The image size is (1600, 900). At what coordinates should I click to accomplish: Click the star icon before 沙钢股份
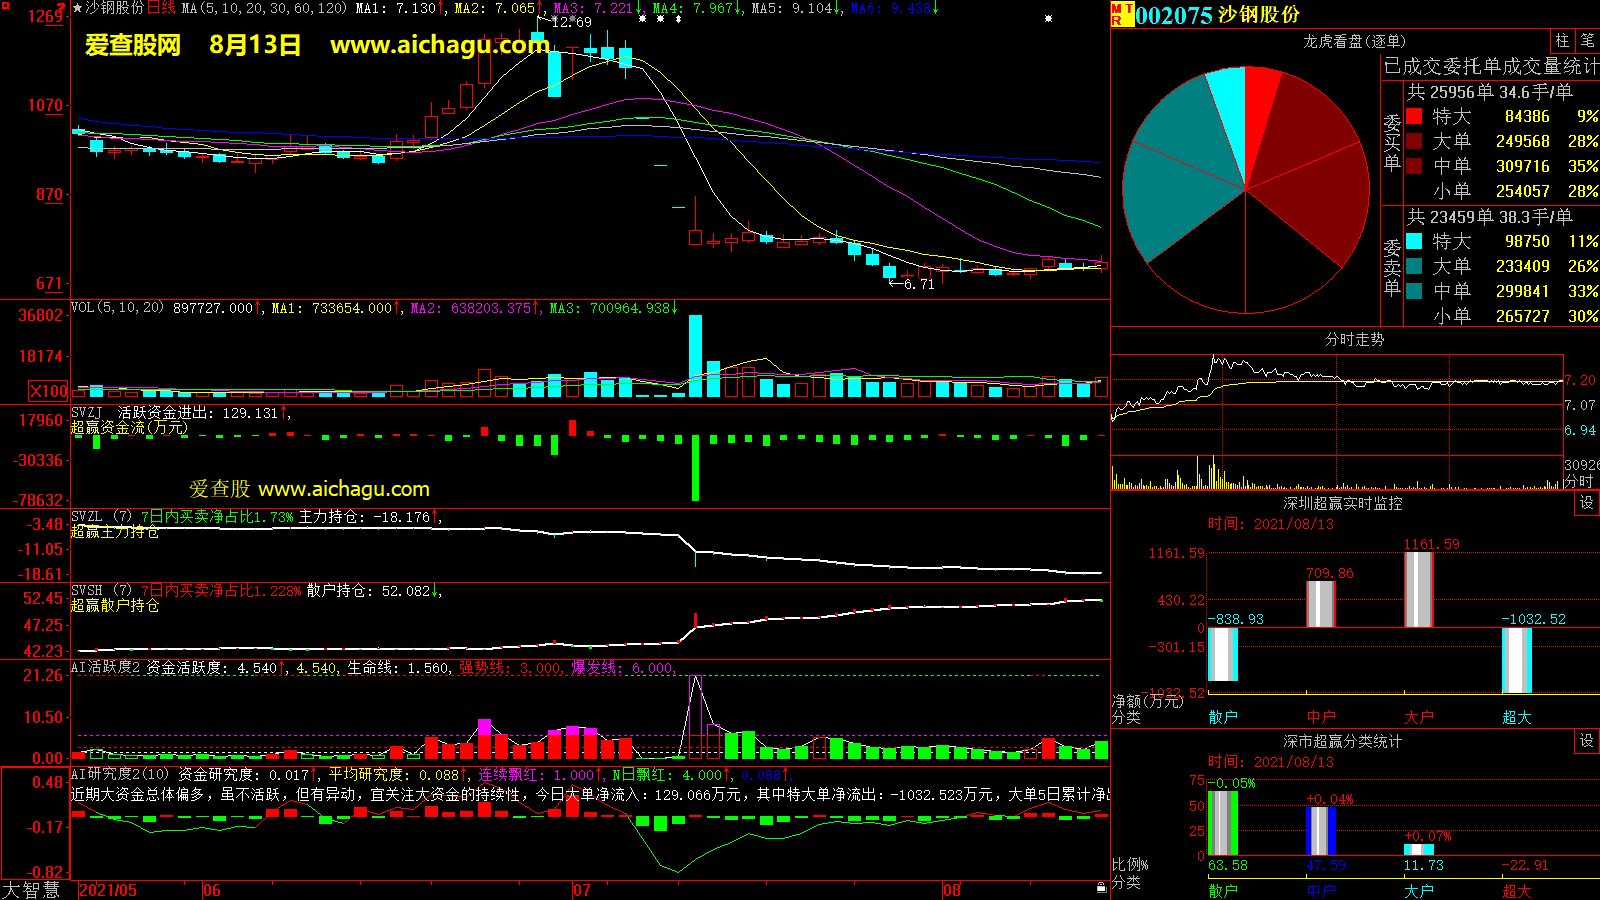78,8
